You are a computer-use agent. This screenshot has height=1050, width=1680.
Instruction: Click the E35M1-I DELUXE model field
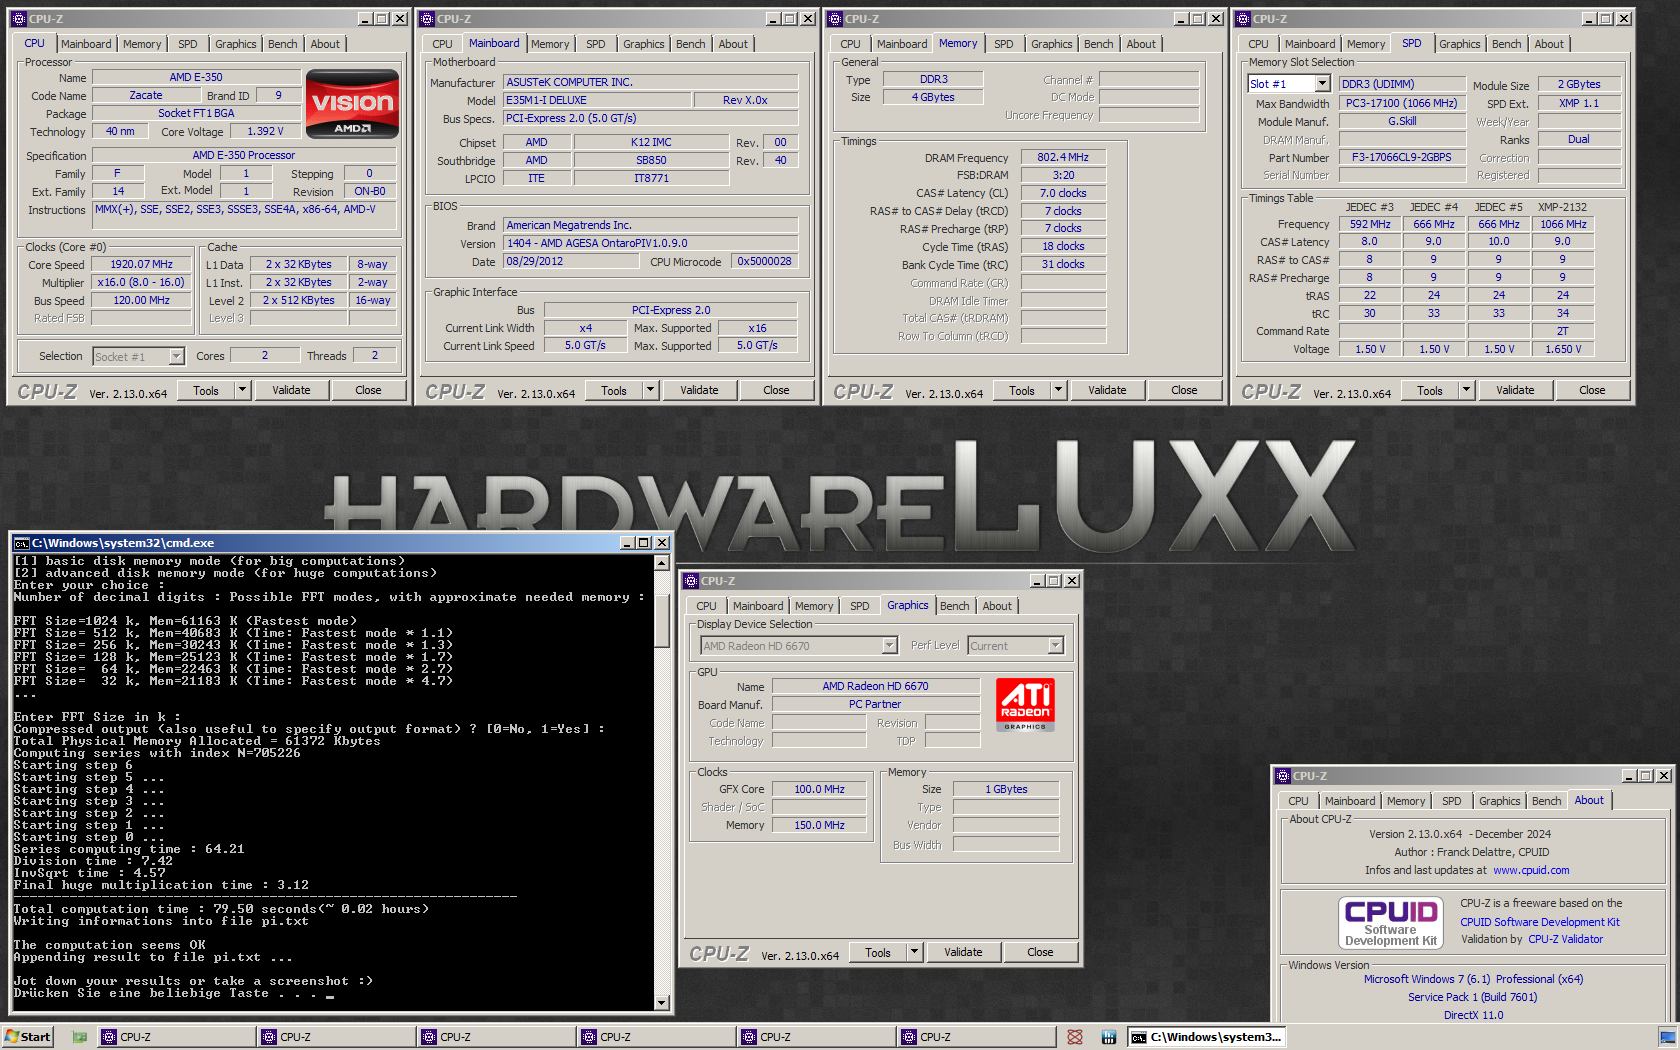click(597, 100)
